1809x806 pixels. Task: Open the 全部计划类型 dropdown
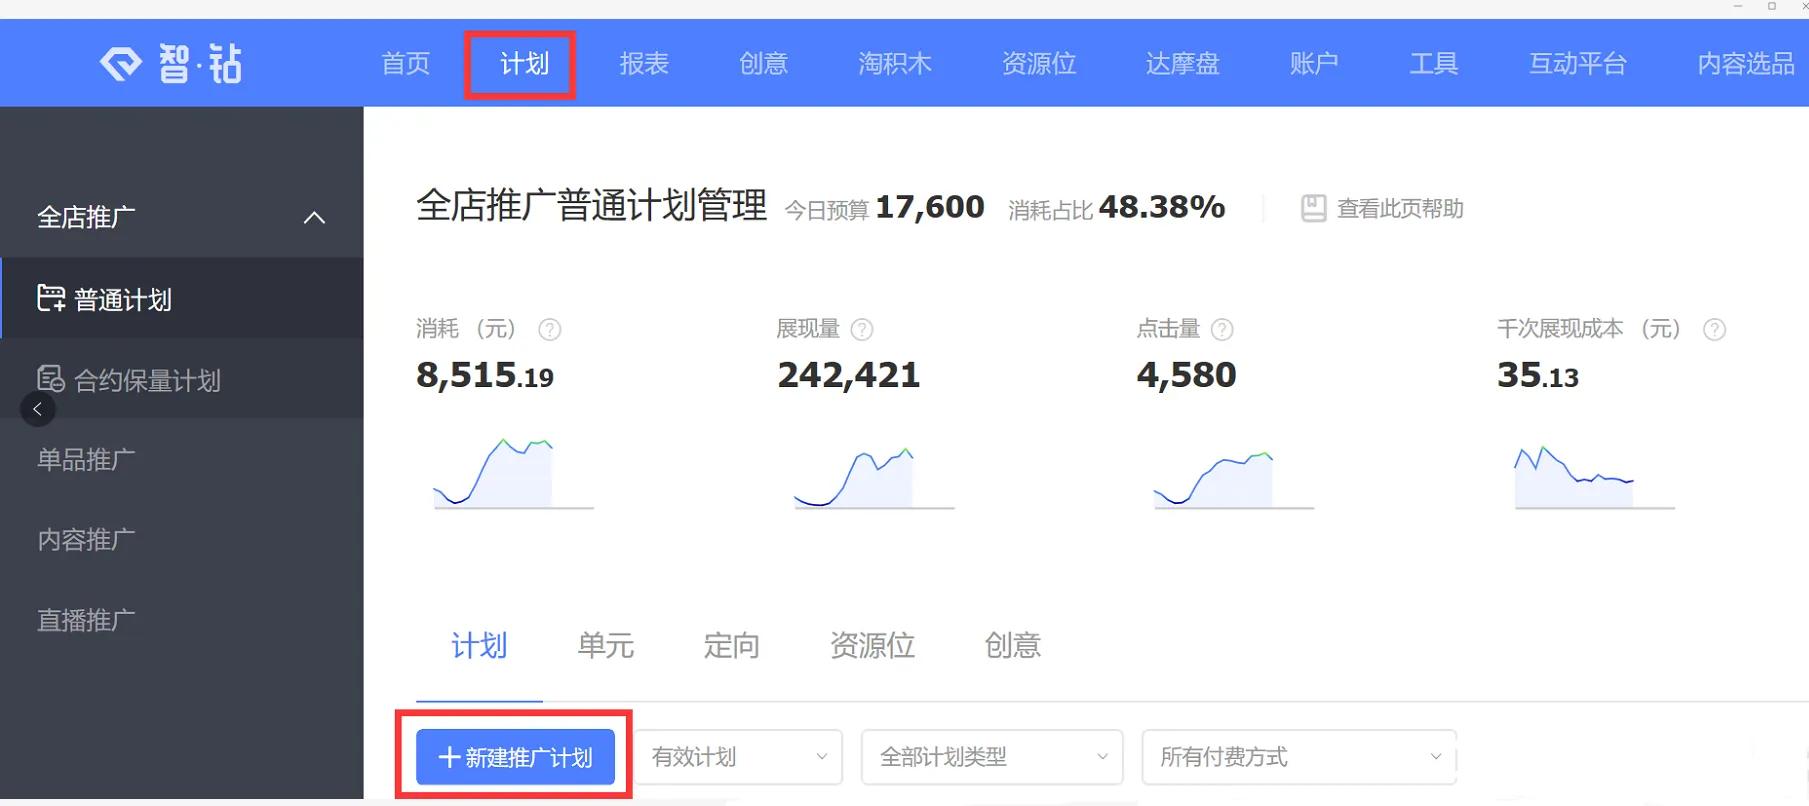click(x=992, y=757)
